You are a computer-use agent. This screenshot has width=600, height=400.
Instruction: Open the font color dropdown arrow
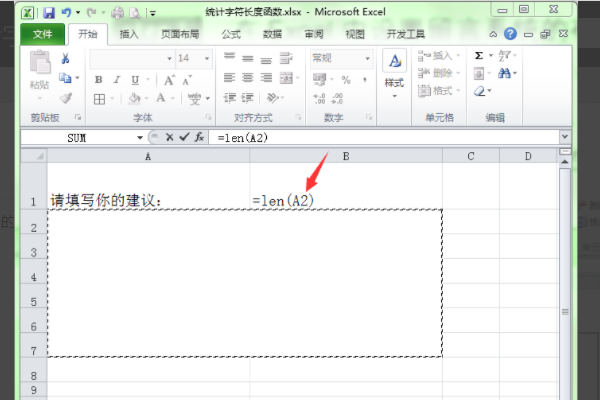(x=173, y=99)
